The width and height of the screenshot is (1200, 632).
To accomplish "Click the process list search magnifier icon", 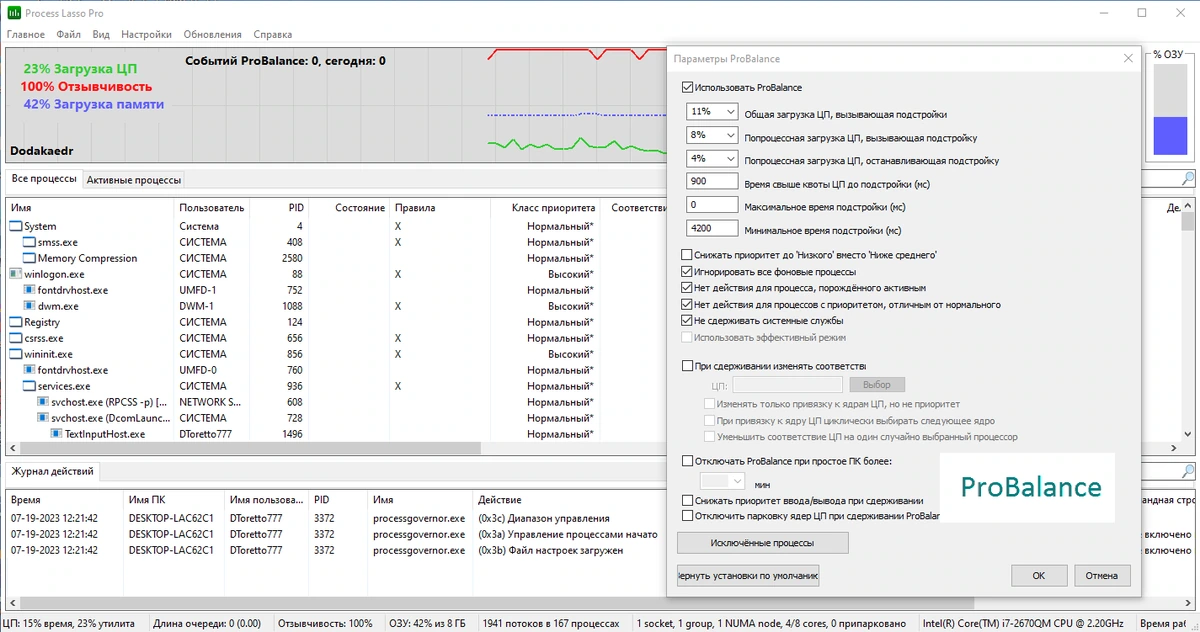I will point(1188,179).
